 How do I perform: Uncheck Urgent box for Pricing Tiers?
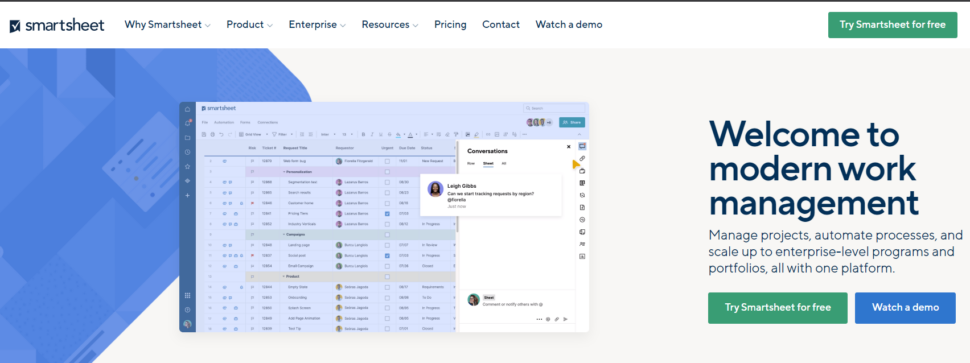pos(387,213)
